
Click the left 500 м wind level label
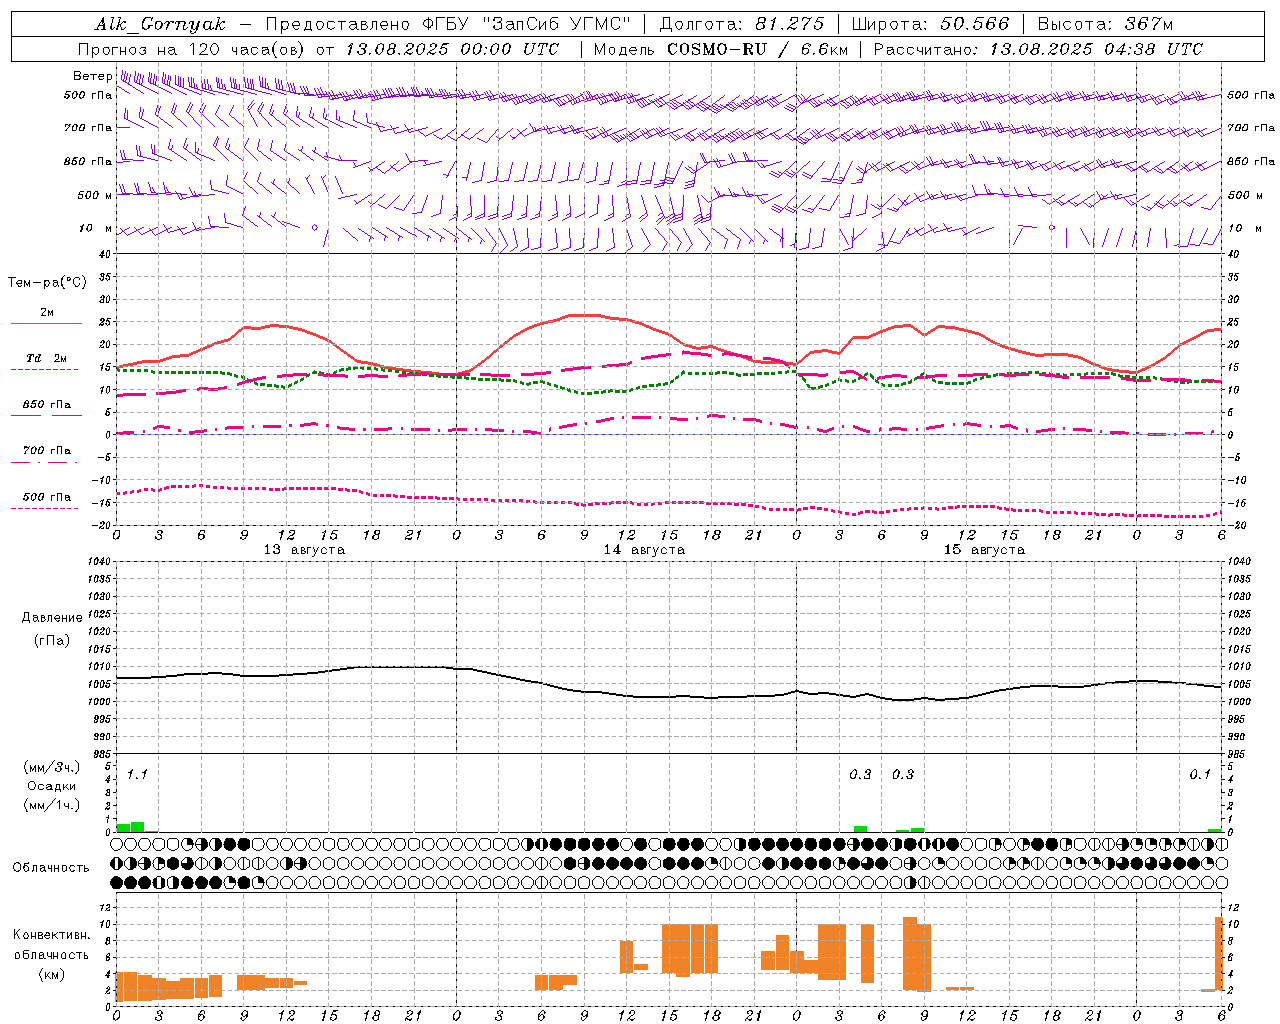pyautogui.click(x=95, y=195)
